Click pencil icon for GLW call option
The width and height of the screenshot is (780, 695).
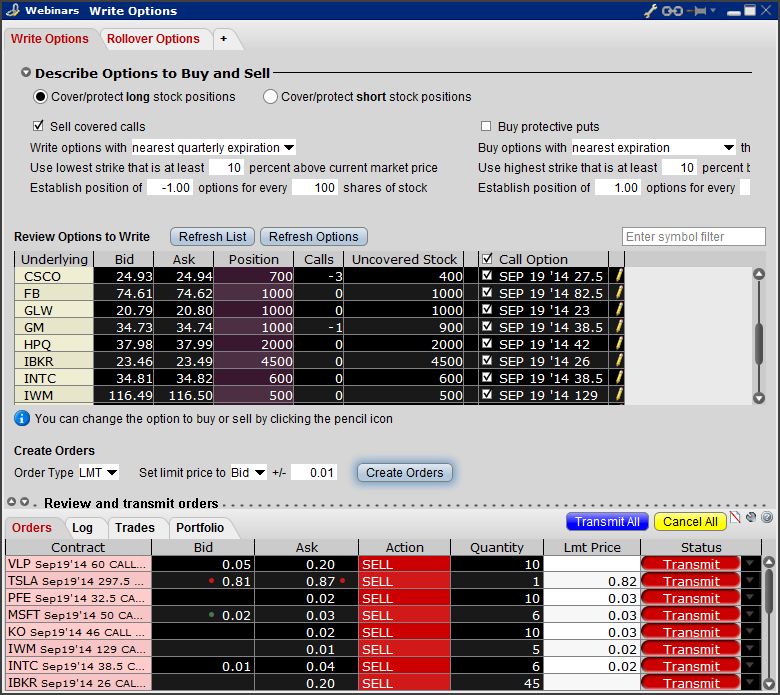point(618,310)
